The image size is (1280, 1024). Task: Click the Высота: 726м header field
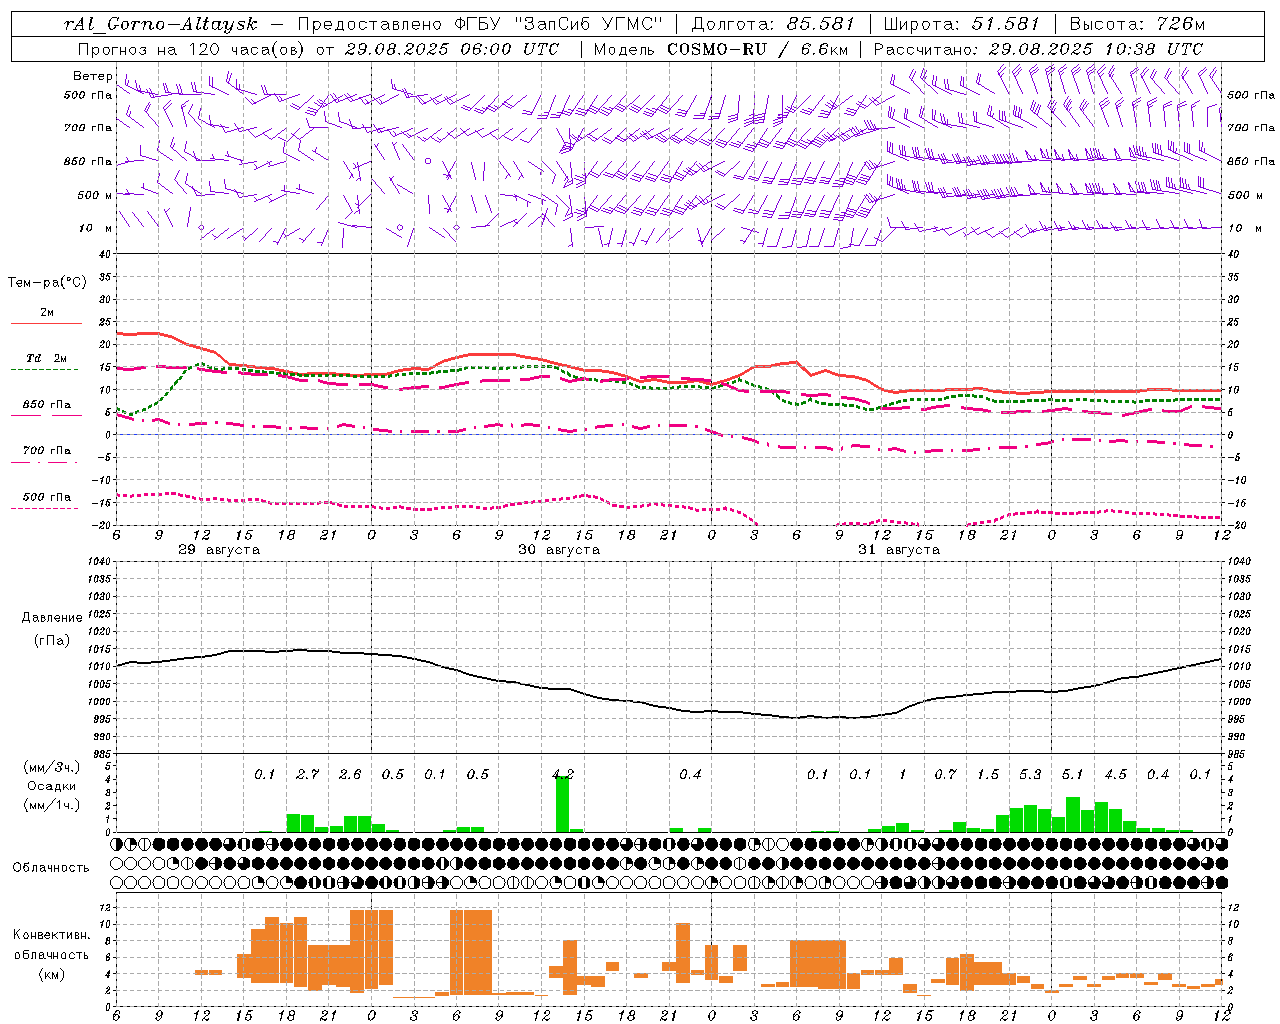(x=1137, y=24)
